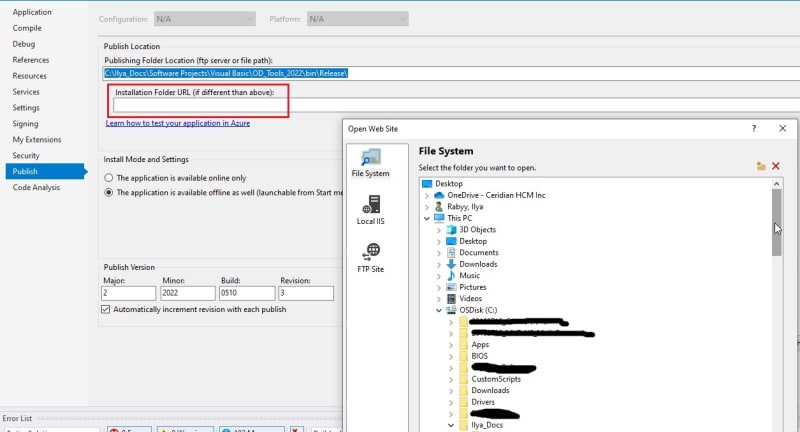Click Documents icon in tree
Image resolution: width=800 pixels, height=432 pixels.
(451, 253)
